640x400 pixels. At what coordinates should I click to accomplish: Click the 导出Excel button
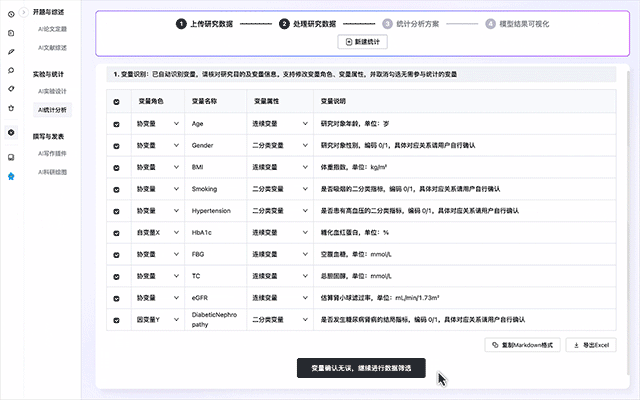pos(591,345)
